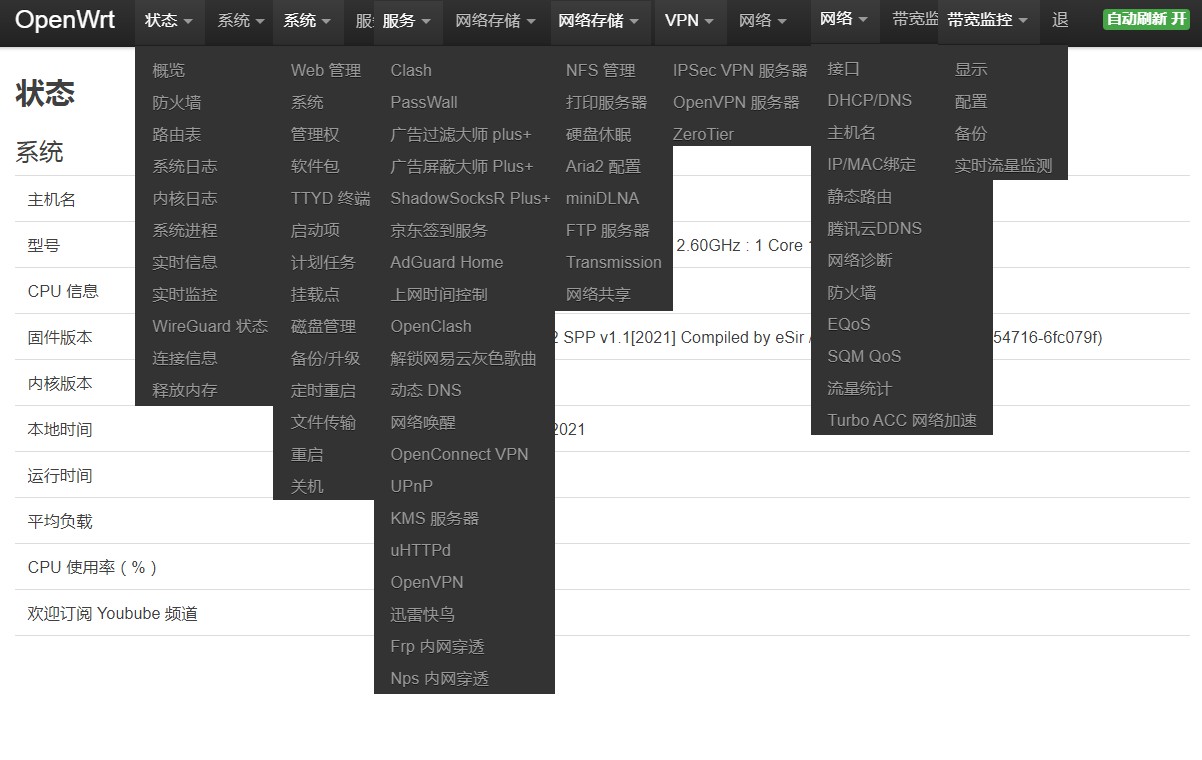The height and width of the screenshot is (760, 1202).
Task: Select Transmission entry
Action: [613, 262]
